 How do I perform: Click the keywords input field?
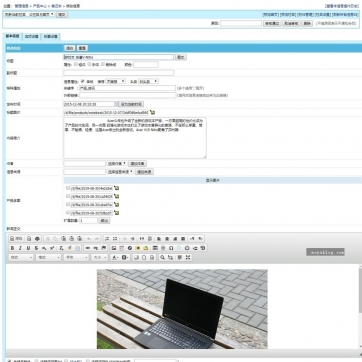[127, 88]
